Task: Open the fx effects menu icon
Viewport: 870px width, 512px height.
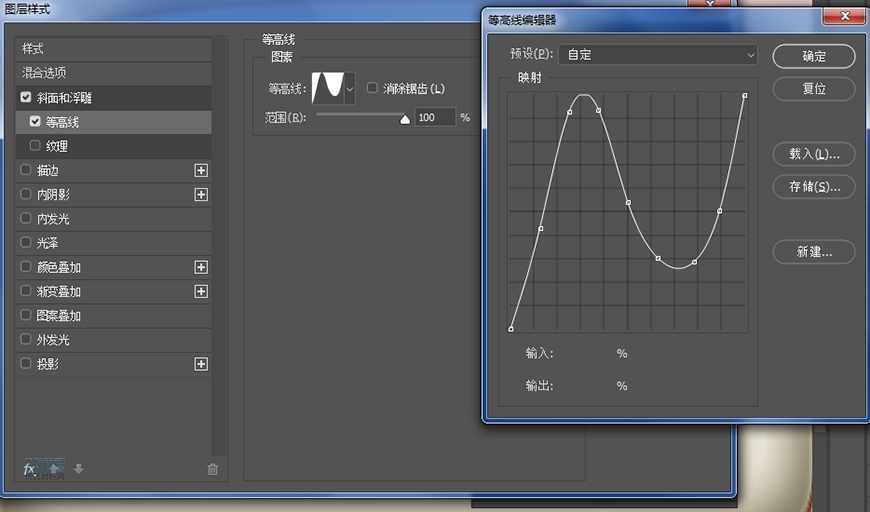Action: [x=29, y=469]
